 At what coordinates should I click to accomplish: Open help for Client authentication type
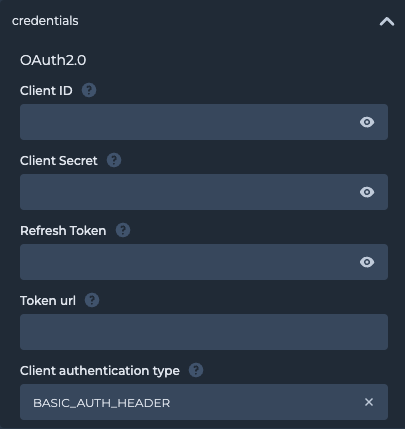tap(196, 370)
